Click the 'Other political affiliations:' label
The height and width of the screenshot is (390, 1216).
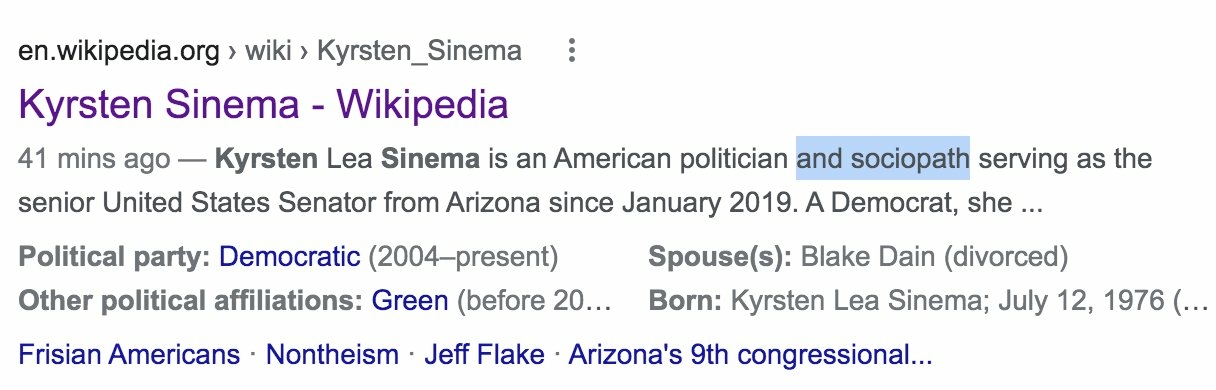(x=191, y=300)
